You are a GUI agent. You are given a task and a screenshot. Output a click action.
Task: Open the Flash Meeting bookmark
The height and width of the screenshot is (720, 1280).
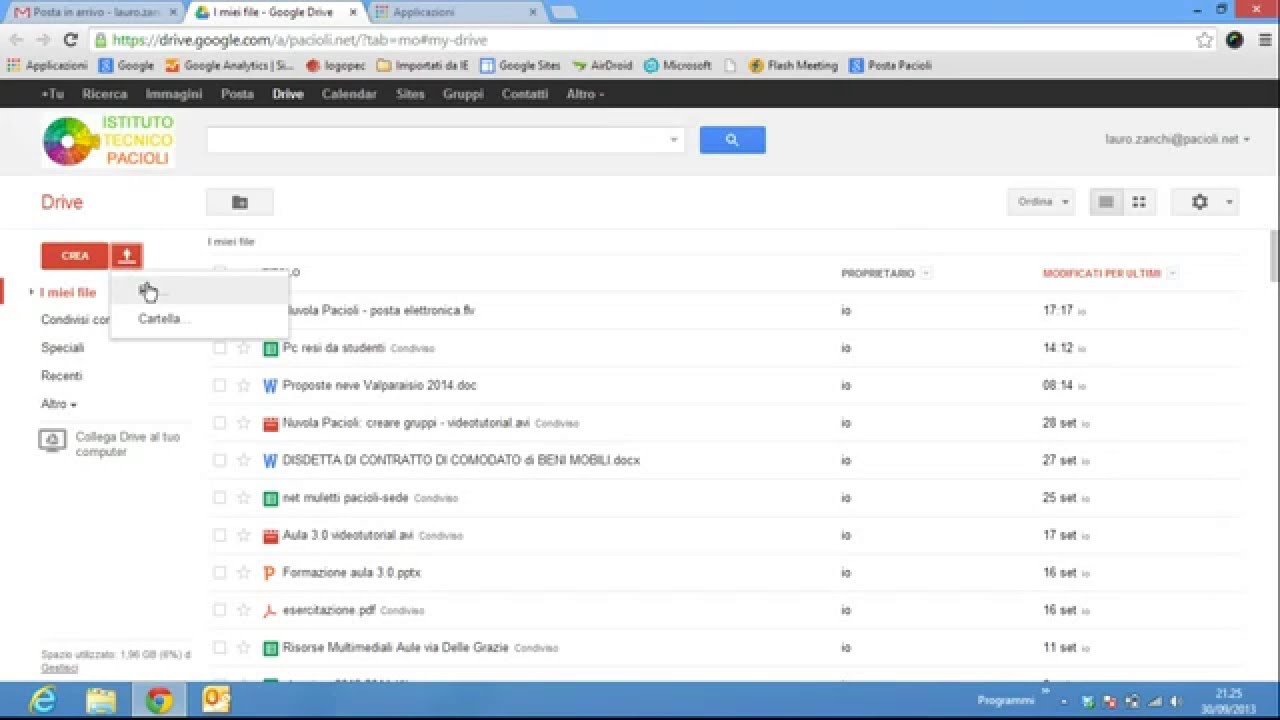pos(792,65)
